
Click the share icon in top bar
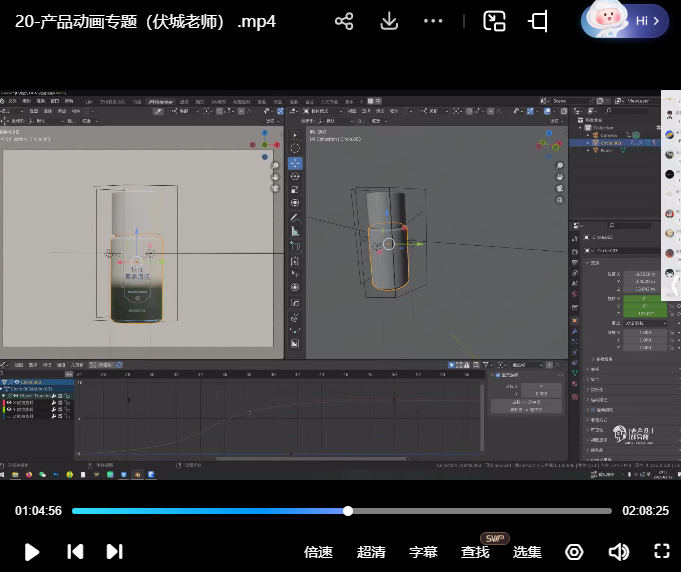[x=344, y=21]
